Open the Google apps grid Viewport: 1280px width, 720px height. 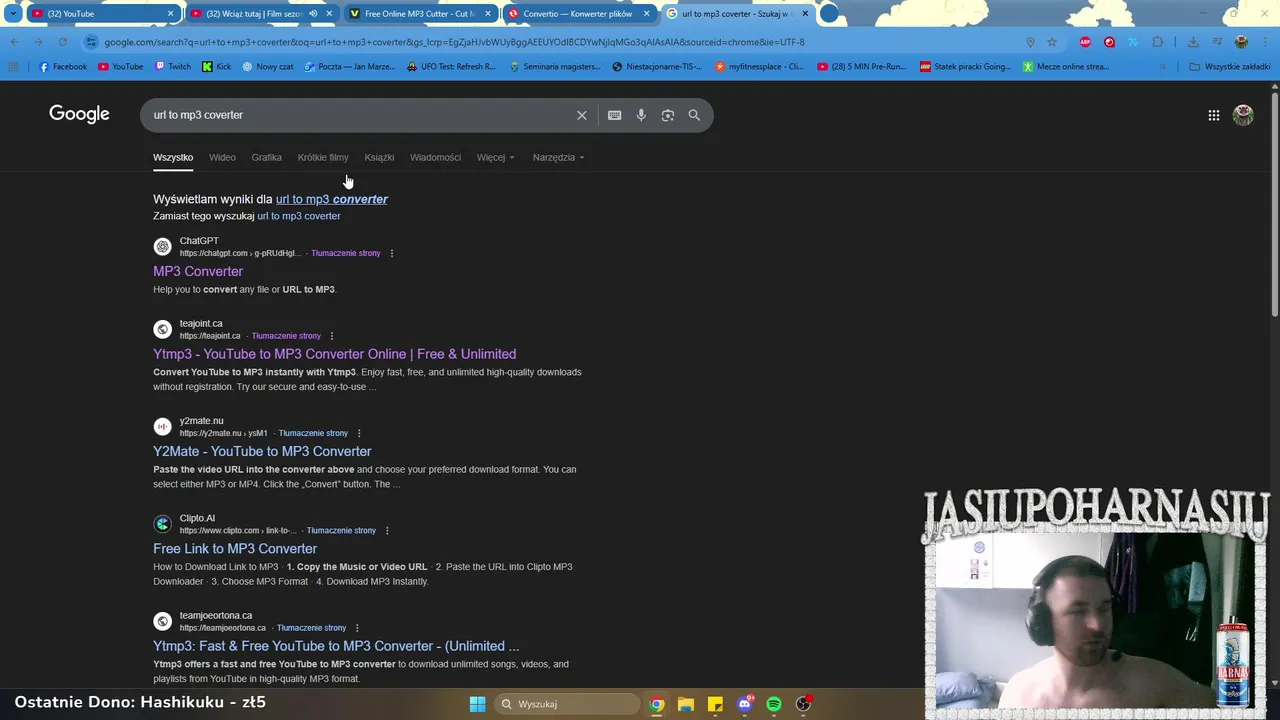[x=1213, y=115]
